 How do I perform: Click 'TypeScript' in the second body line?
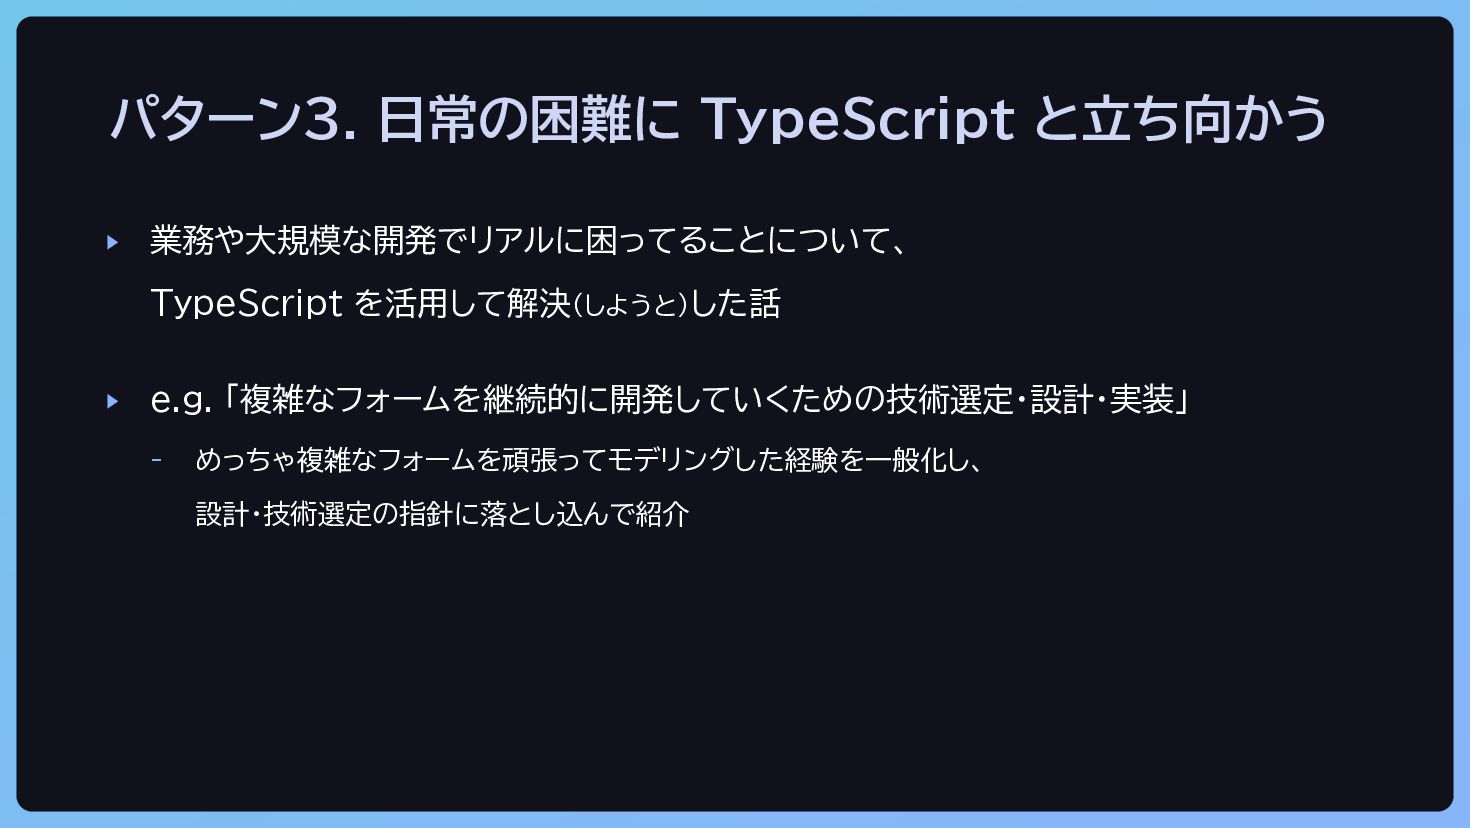(x=246, y=303)
